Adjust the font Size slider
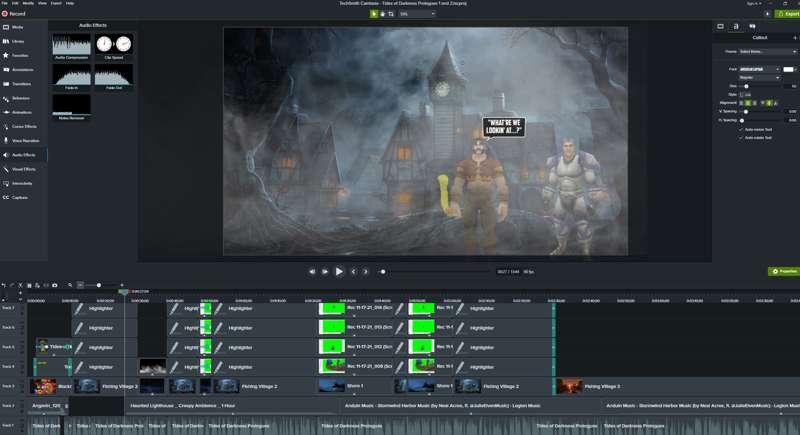This screenshot has width=800, height=435. coord(746,86)
